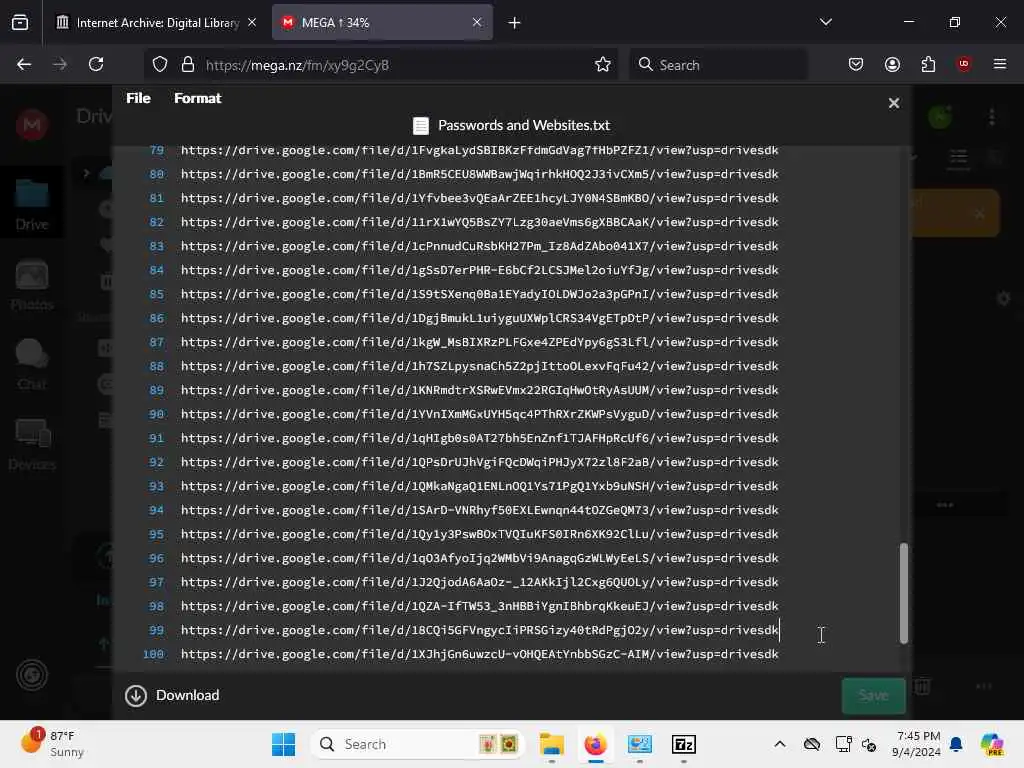Image resolution: width=1024 pixels, height=768 pixels.
Task: Open Photos section in MEGA sidebar
Action: pos(31,285)
